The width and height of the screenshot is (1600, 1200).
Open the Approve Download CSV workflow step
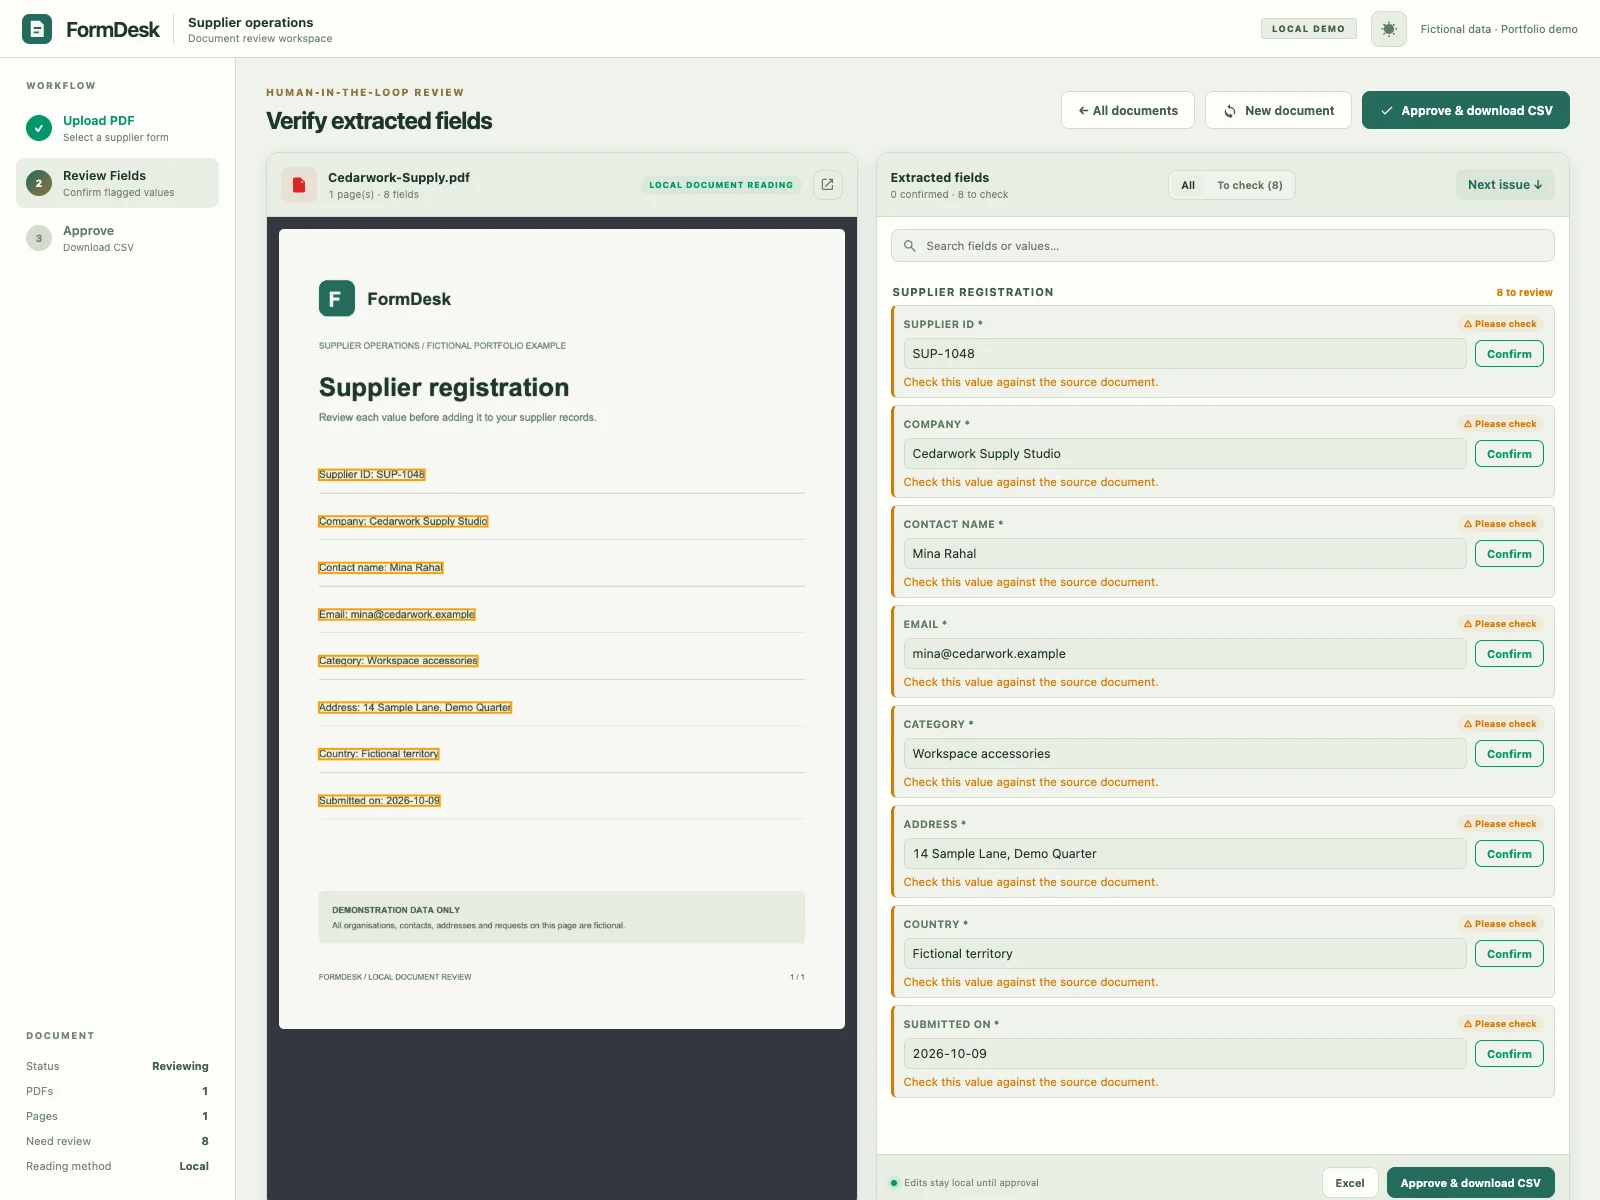pyautogui.click(x=117, y=238)
